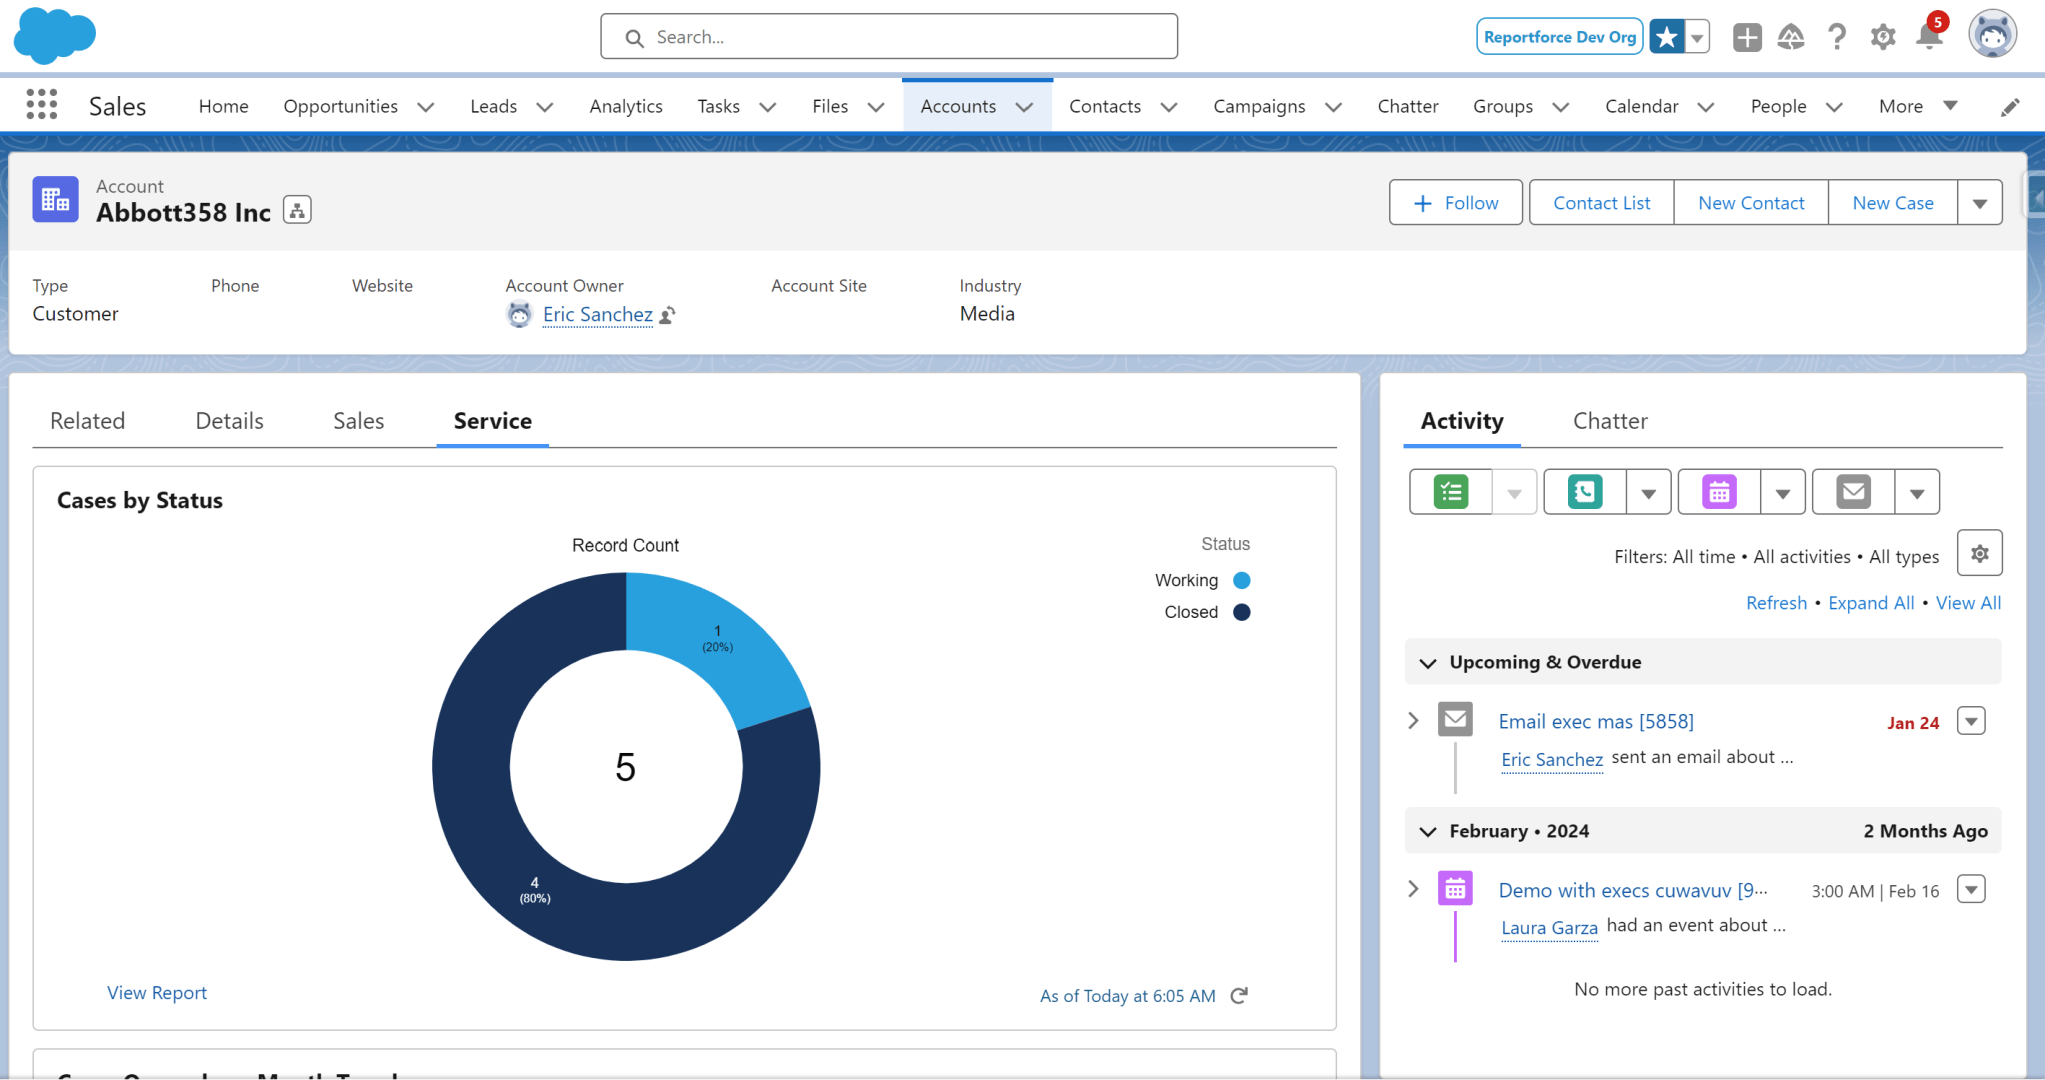Open the App Launcher waffle icon
This screenshot has height=1080, width=2045.
[x=41, y=104]
